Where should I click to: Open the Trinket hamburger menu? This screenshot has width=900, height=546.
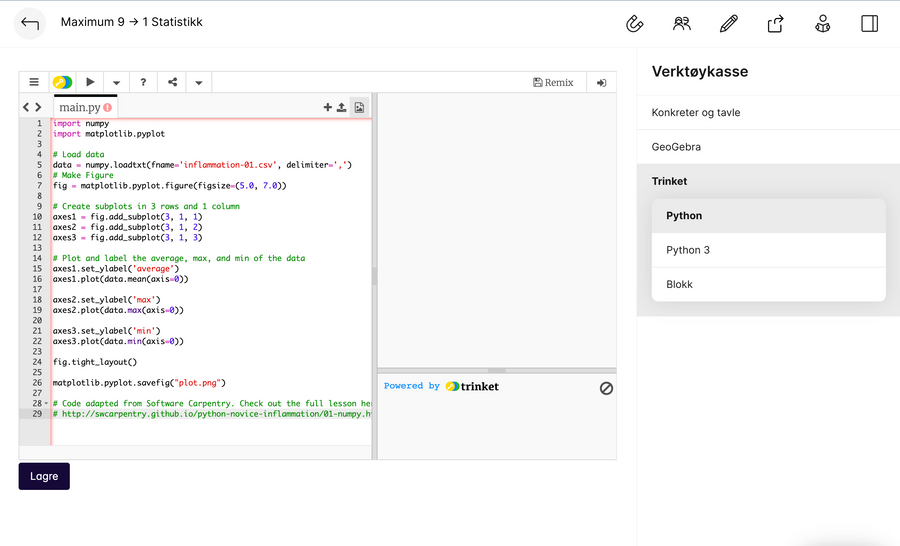coord(34,82)
